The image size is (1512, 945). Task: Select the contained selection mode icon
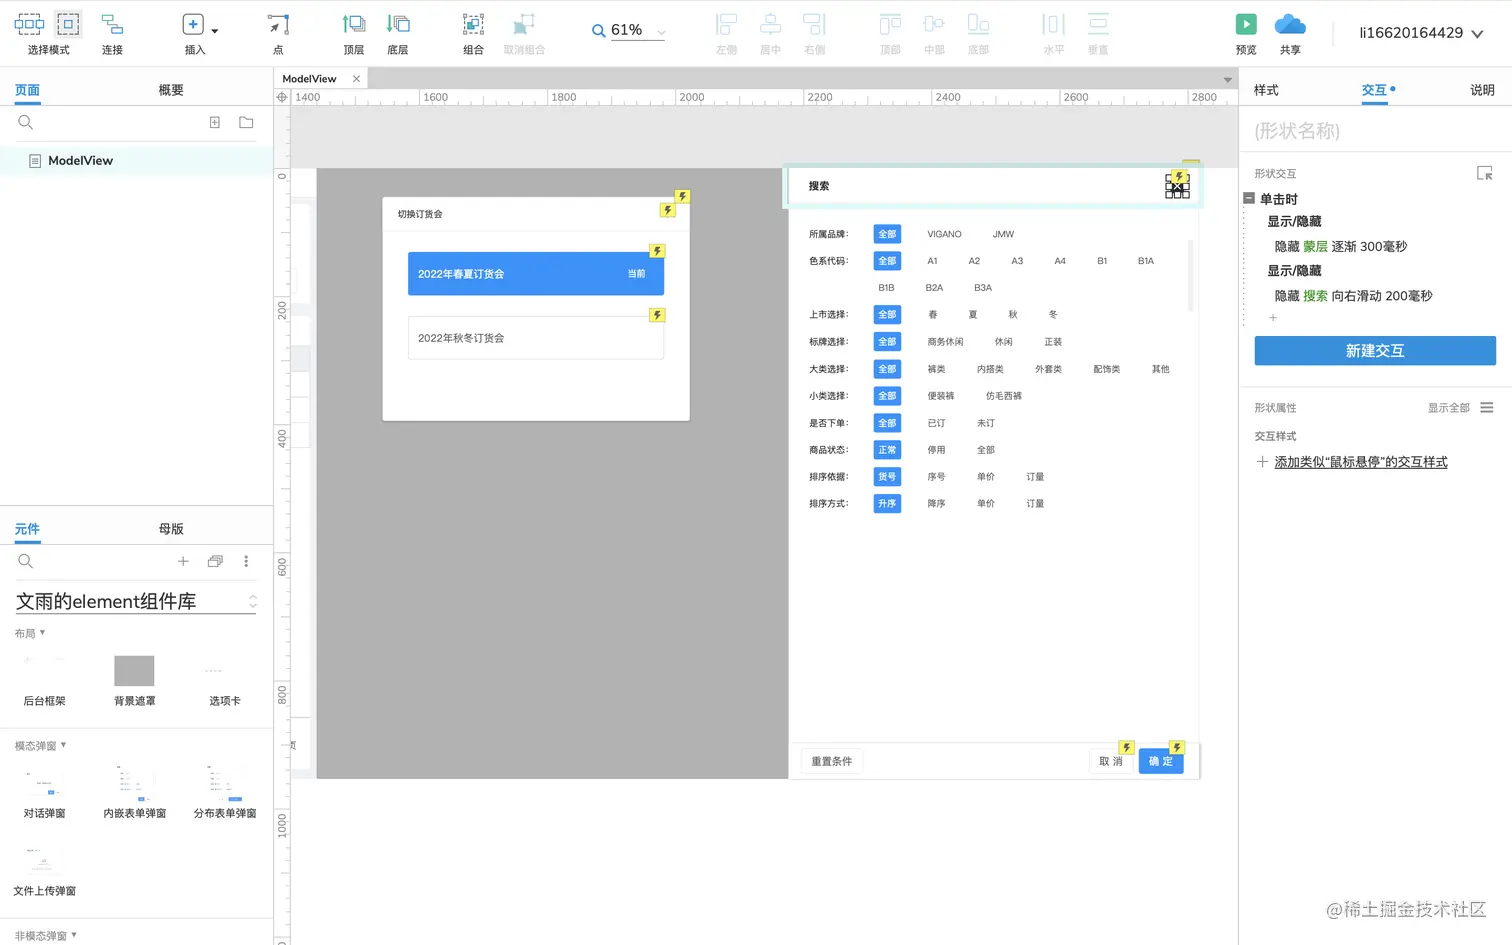pyautogui.click(x=68, y=24)
